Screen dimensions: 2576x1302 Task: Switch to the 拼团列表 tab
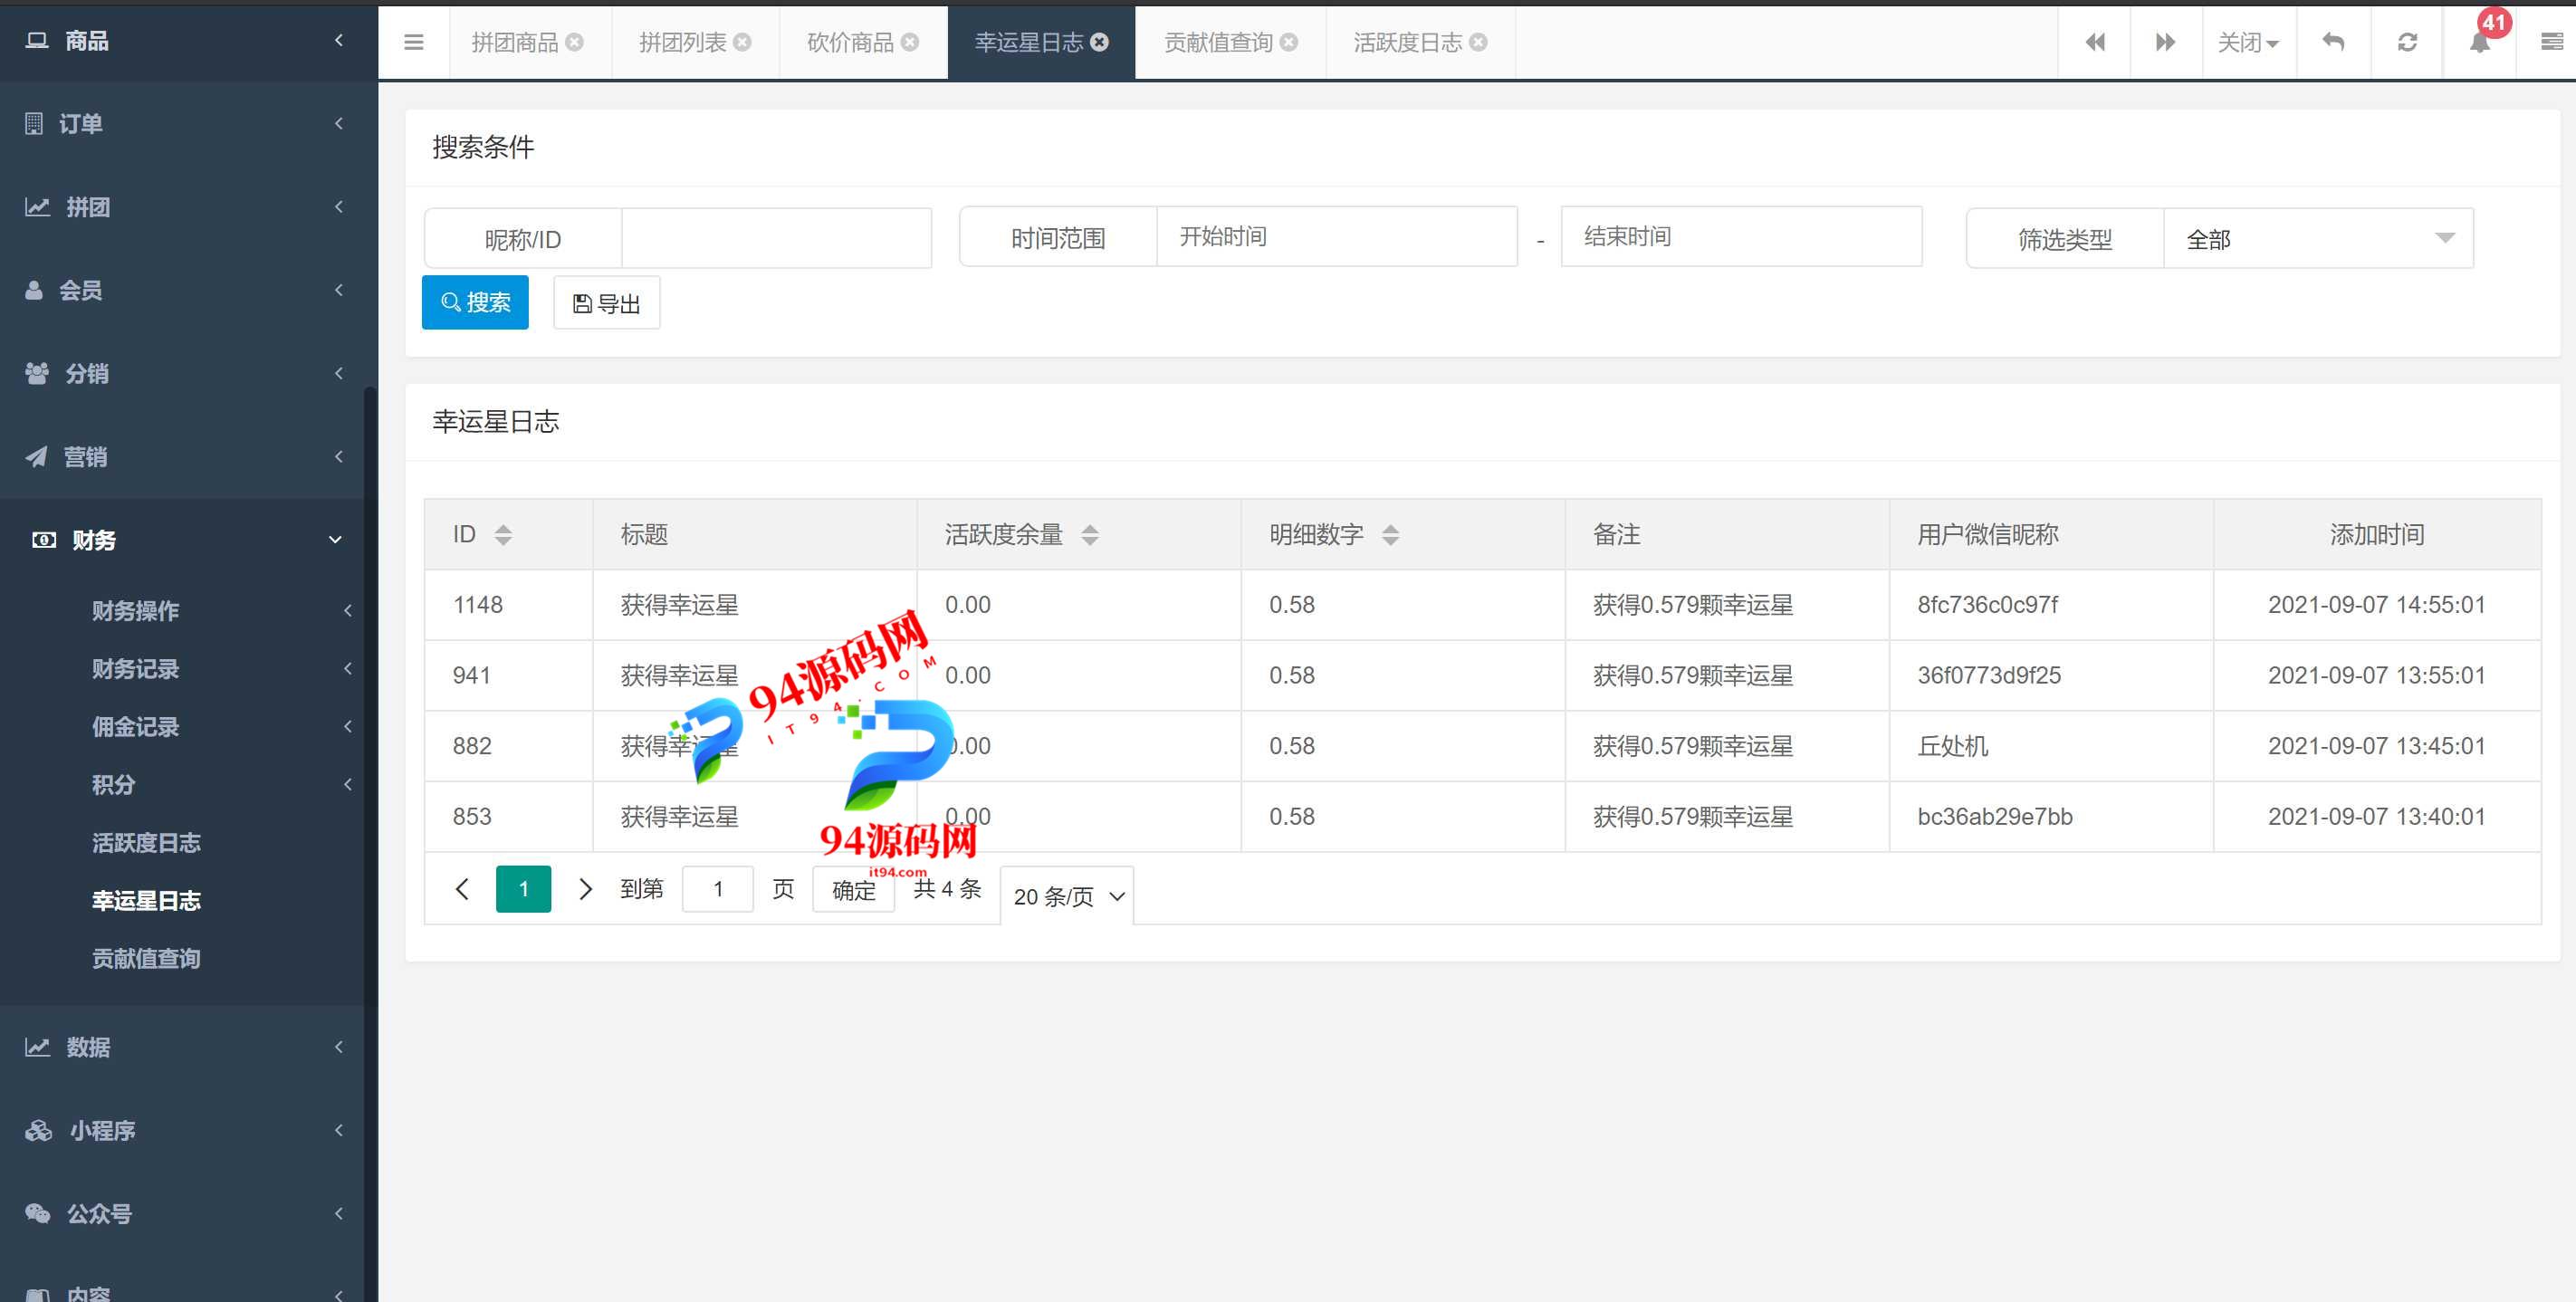tap(683, 42)
